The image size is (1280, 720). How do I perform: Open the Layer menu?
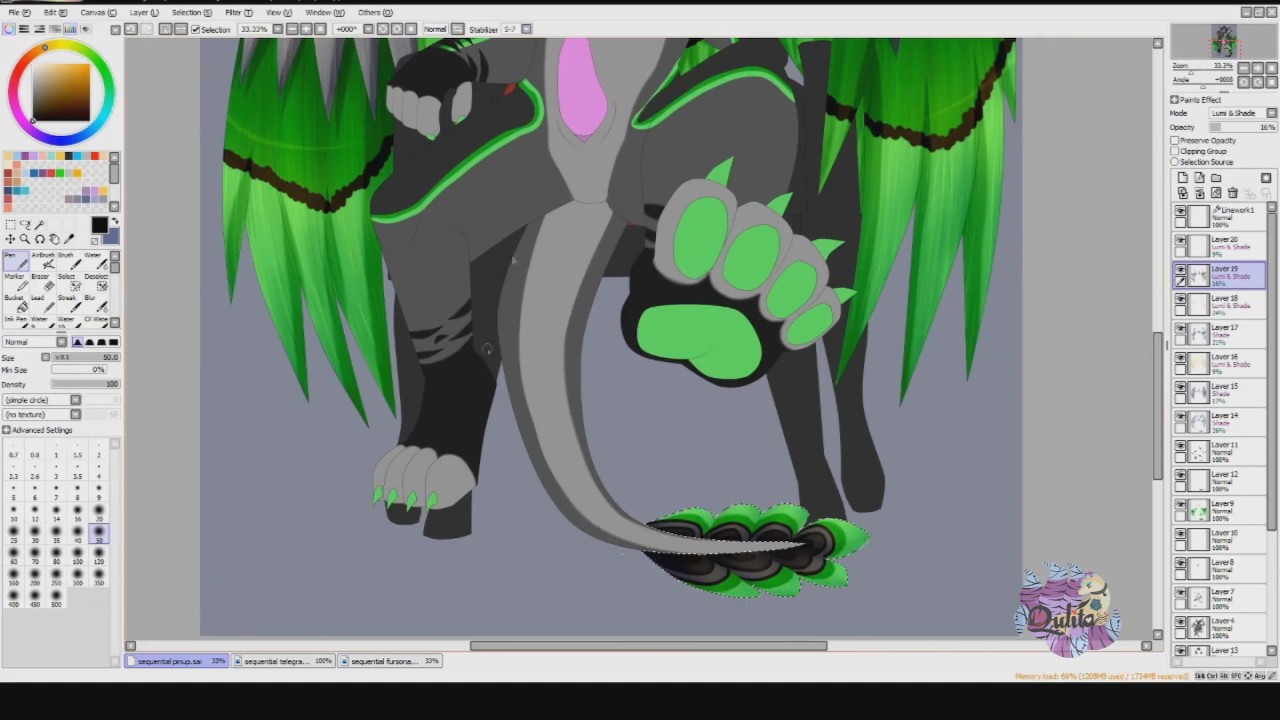pyautogui.click(x=144, y=12)
